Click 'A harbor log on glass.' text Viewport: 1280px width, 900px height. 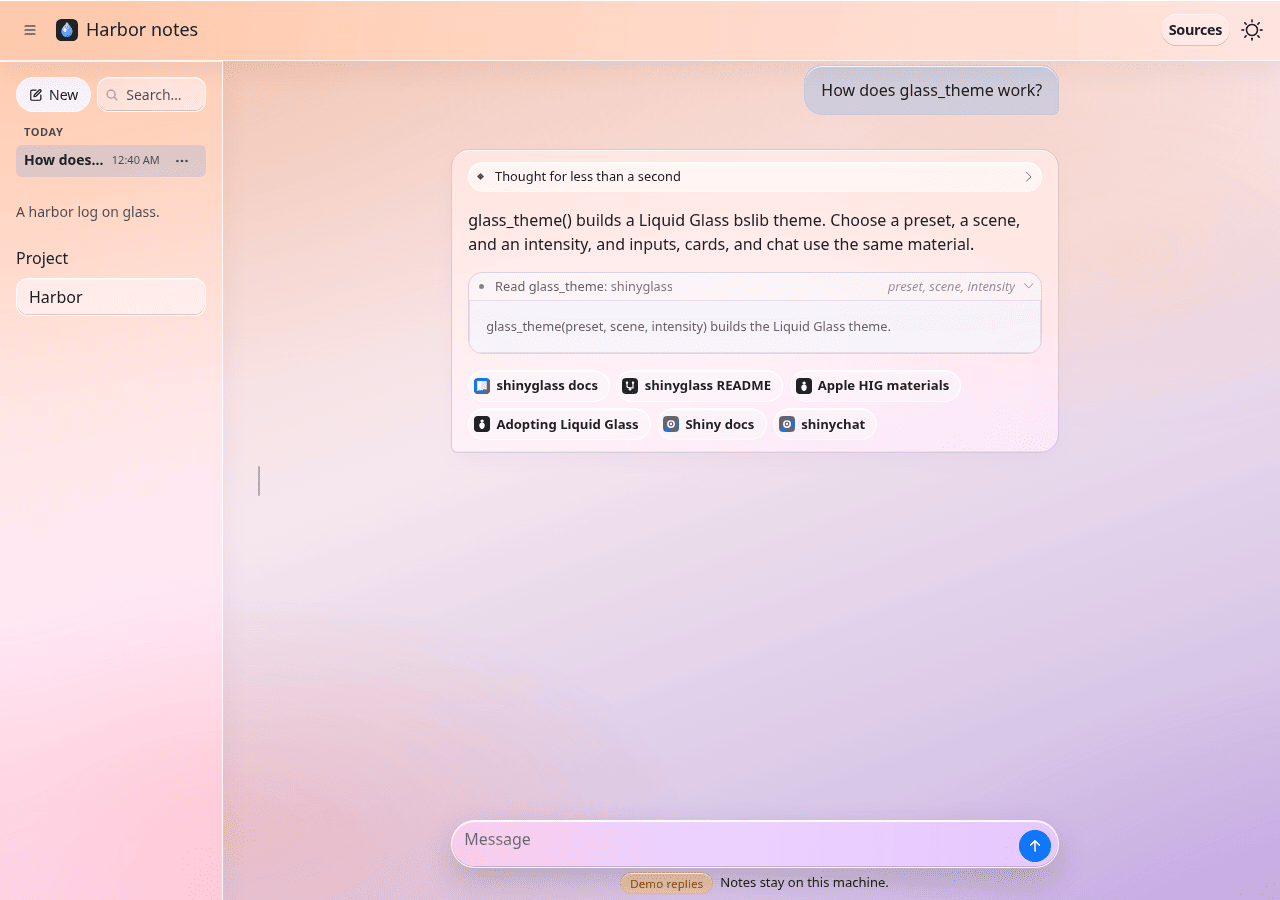point(88,212)
